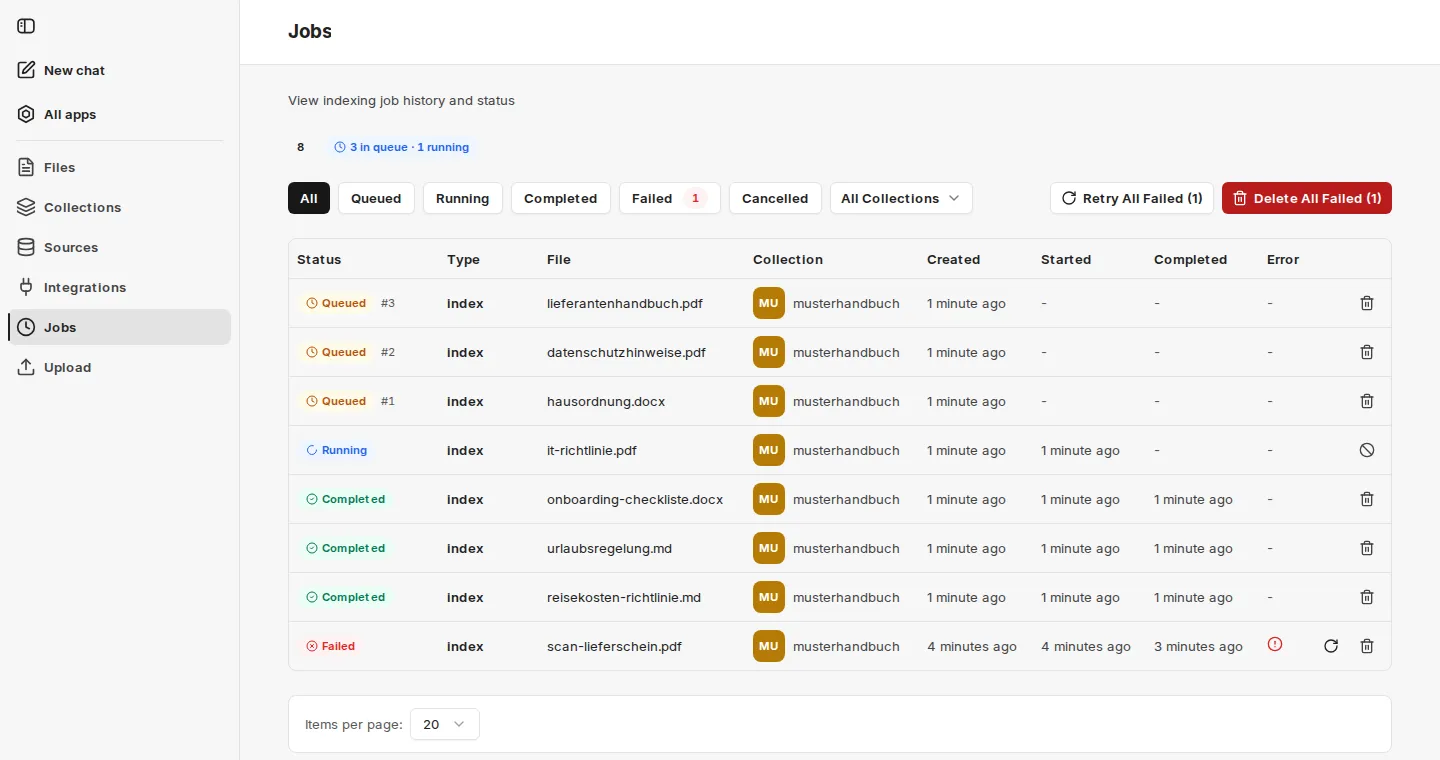
Task: Open the All Collections filter dropdown
Action: point(901,198)
